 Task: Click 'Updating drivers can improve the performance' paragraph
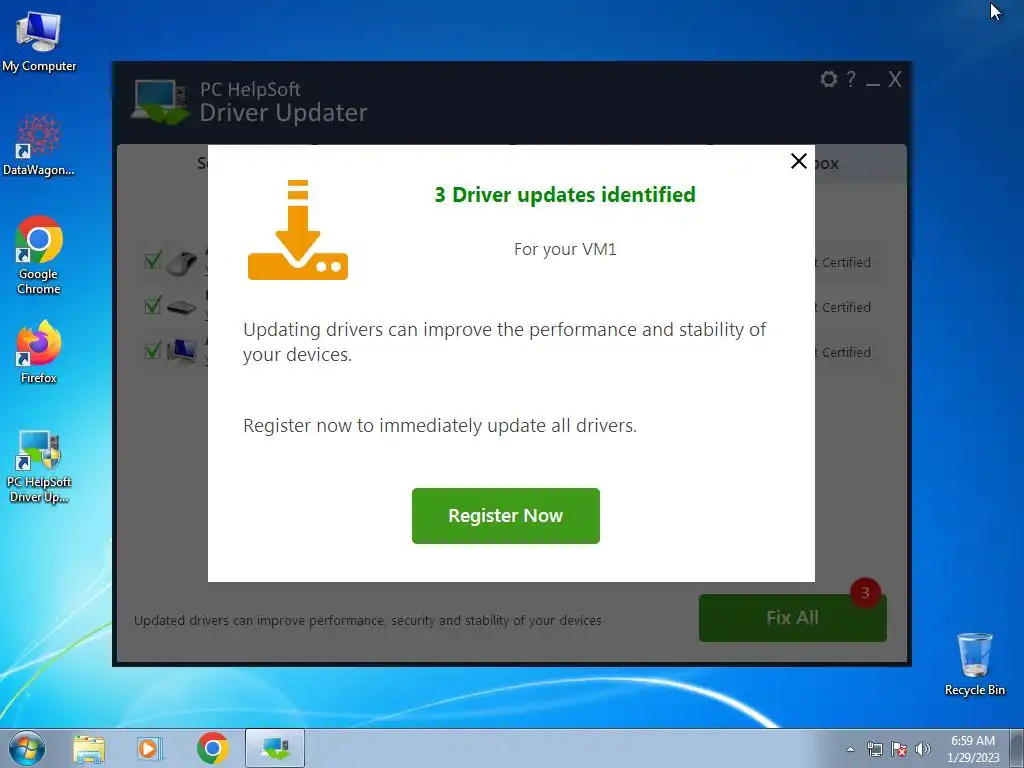tap(504, 342)
